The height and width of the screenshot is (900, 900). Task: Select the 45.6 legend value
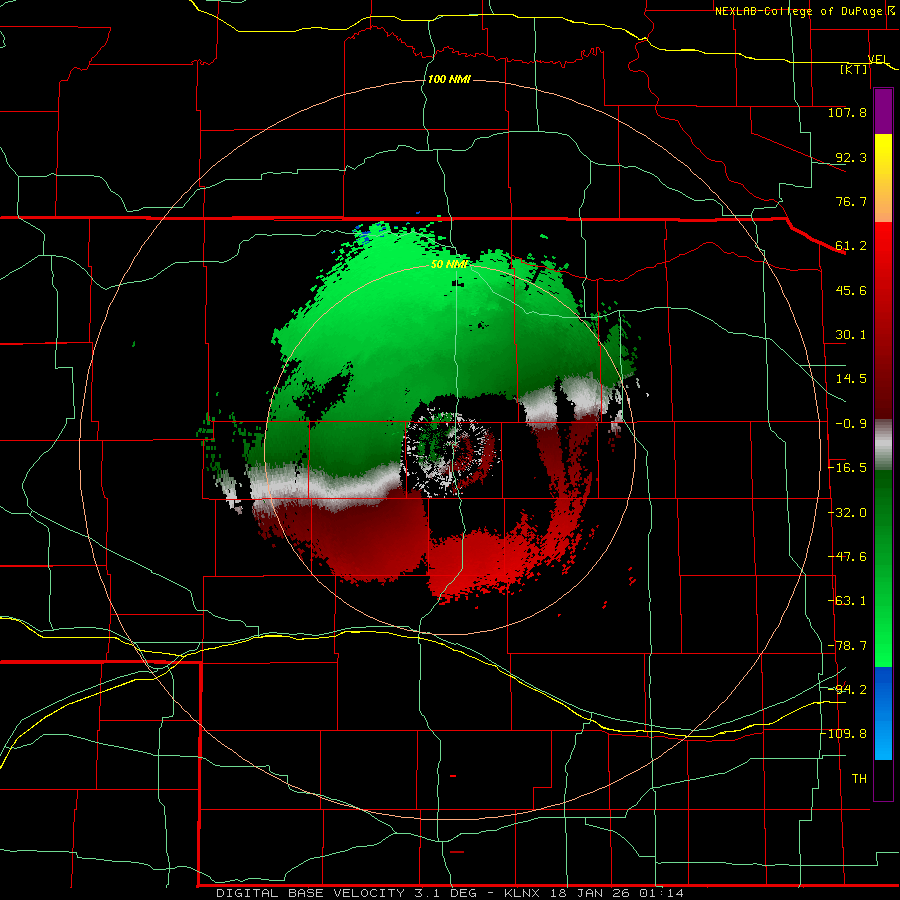point(851,290)
